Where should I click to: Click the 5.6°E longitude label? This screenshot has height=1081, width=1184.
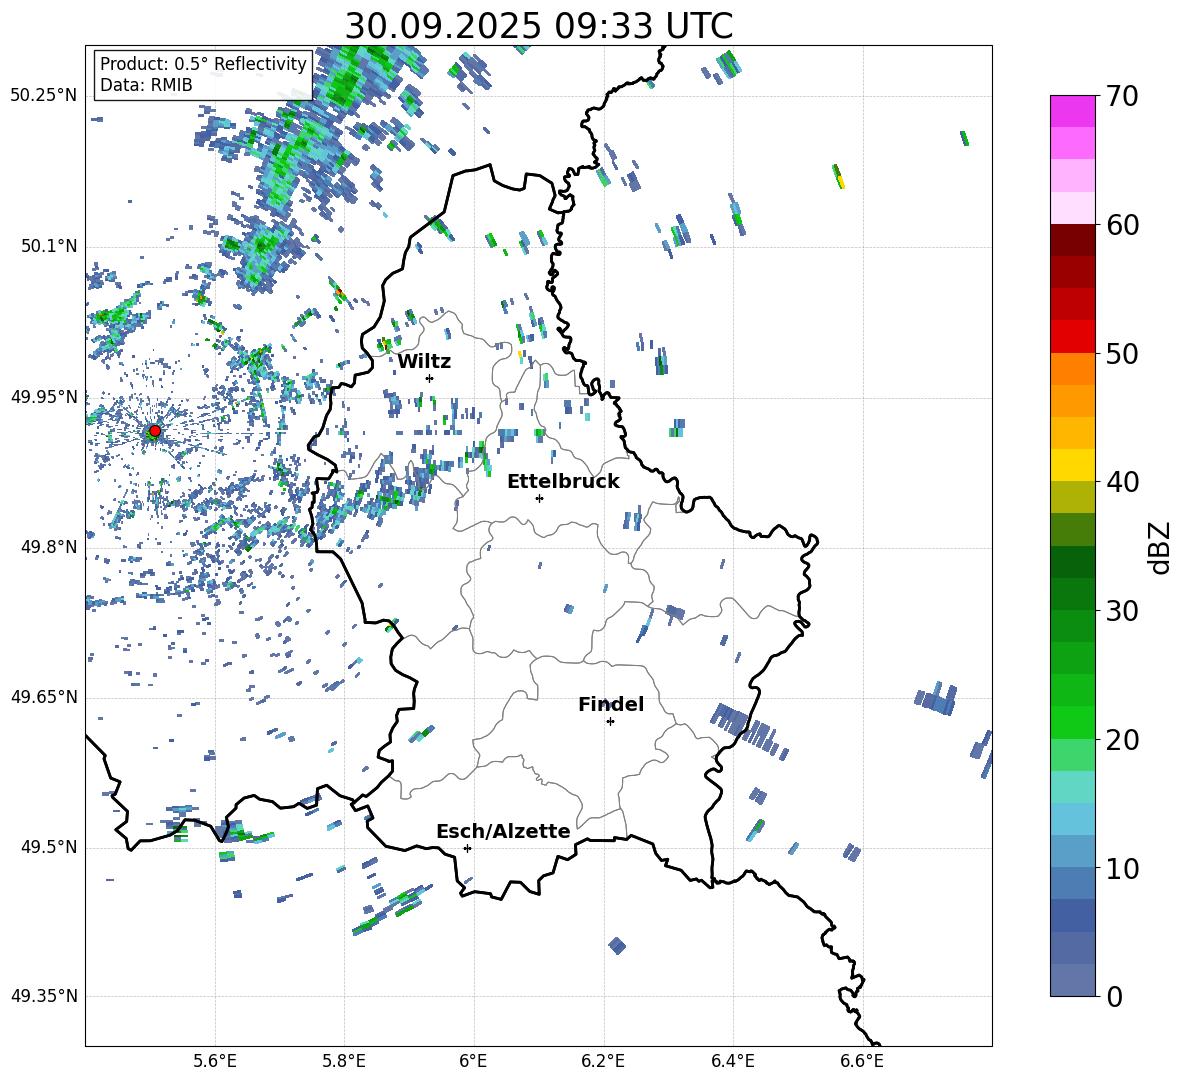[x=215, y=1061]
